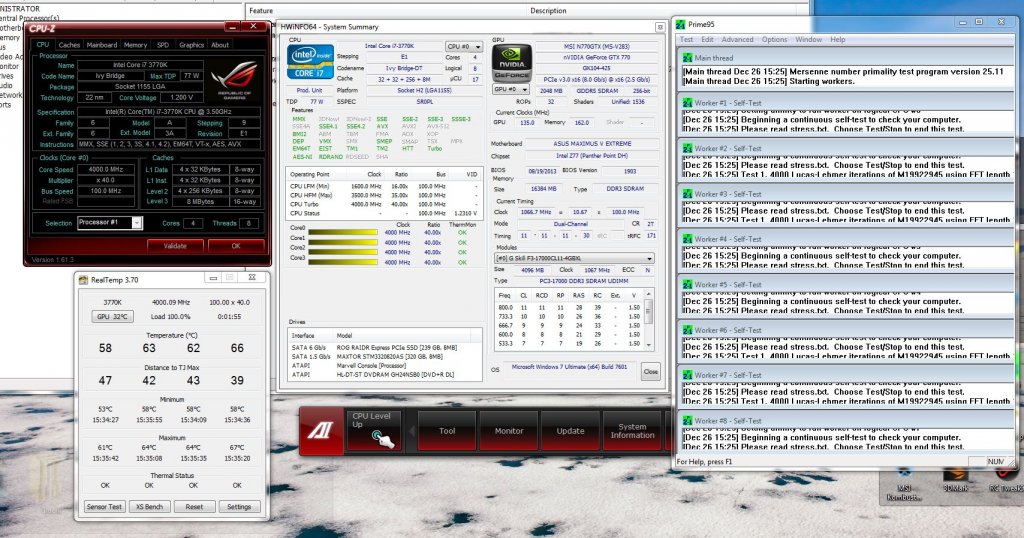Open the GPU #0 selector in HWiNFO64

pos(510,89)
